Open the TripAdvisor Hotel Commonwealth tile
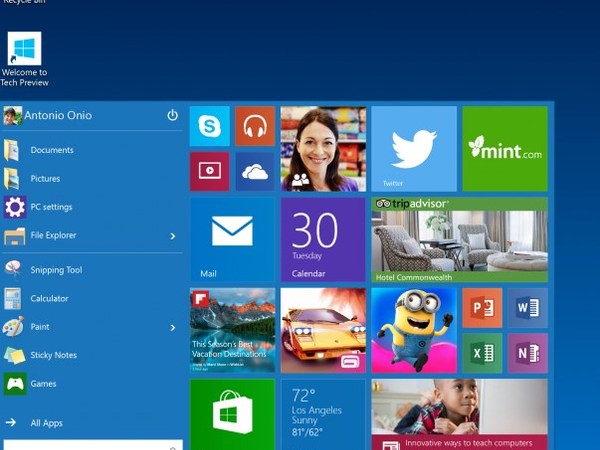 pos(460,240)
